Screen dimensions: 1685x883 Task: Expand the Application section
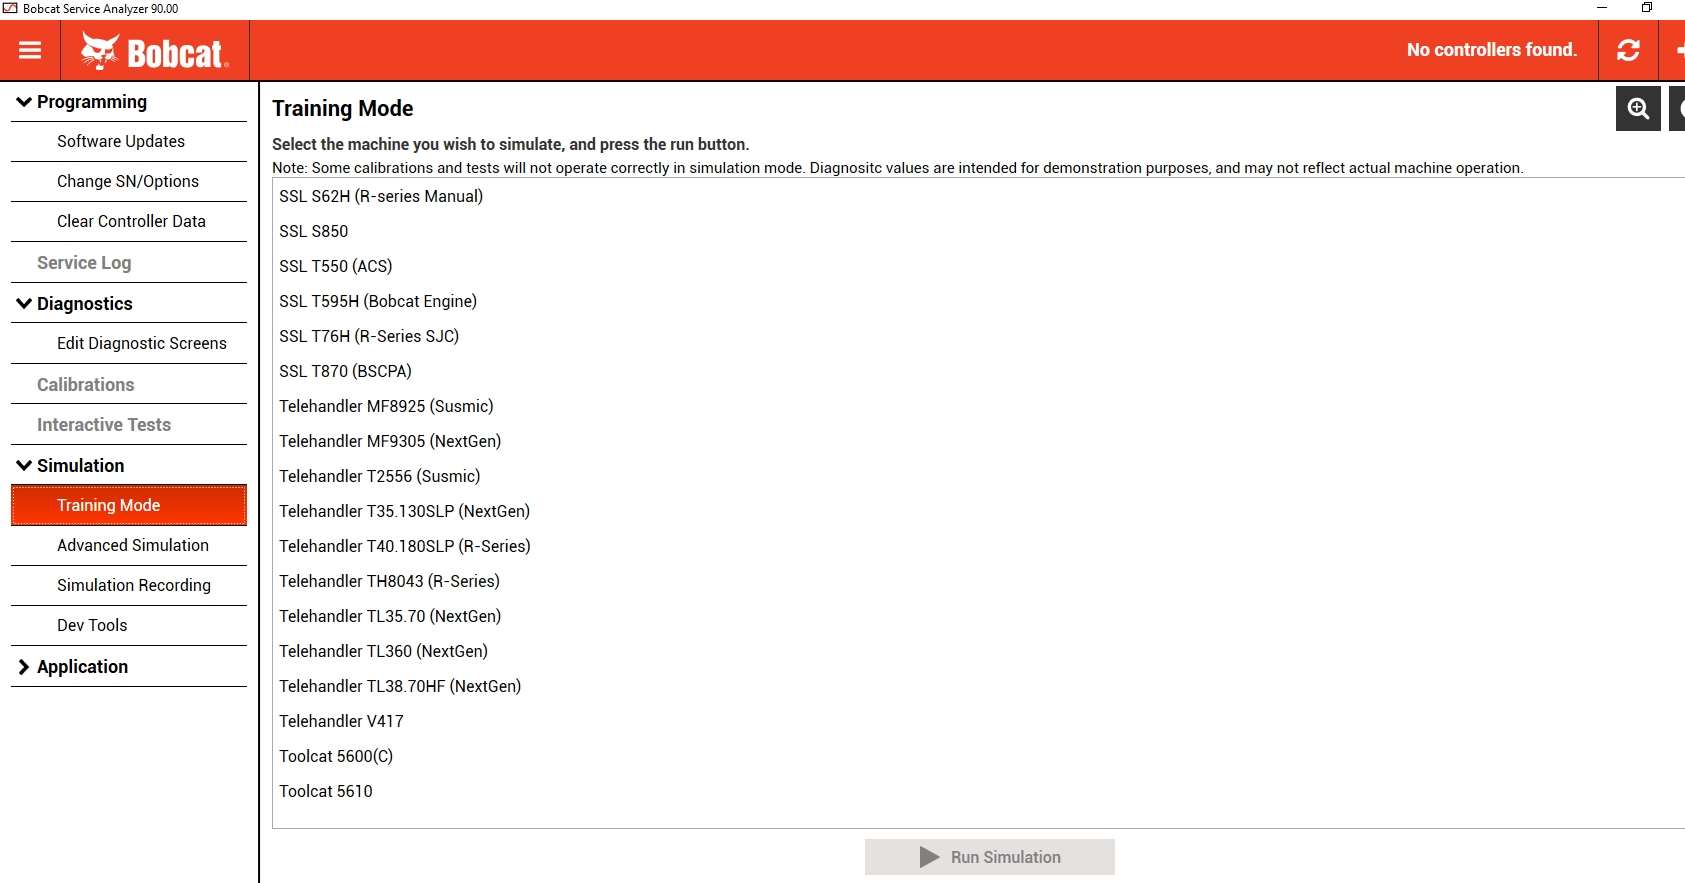coord(24,667)
